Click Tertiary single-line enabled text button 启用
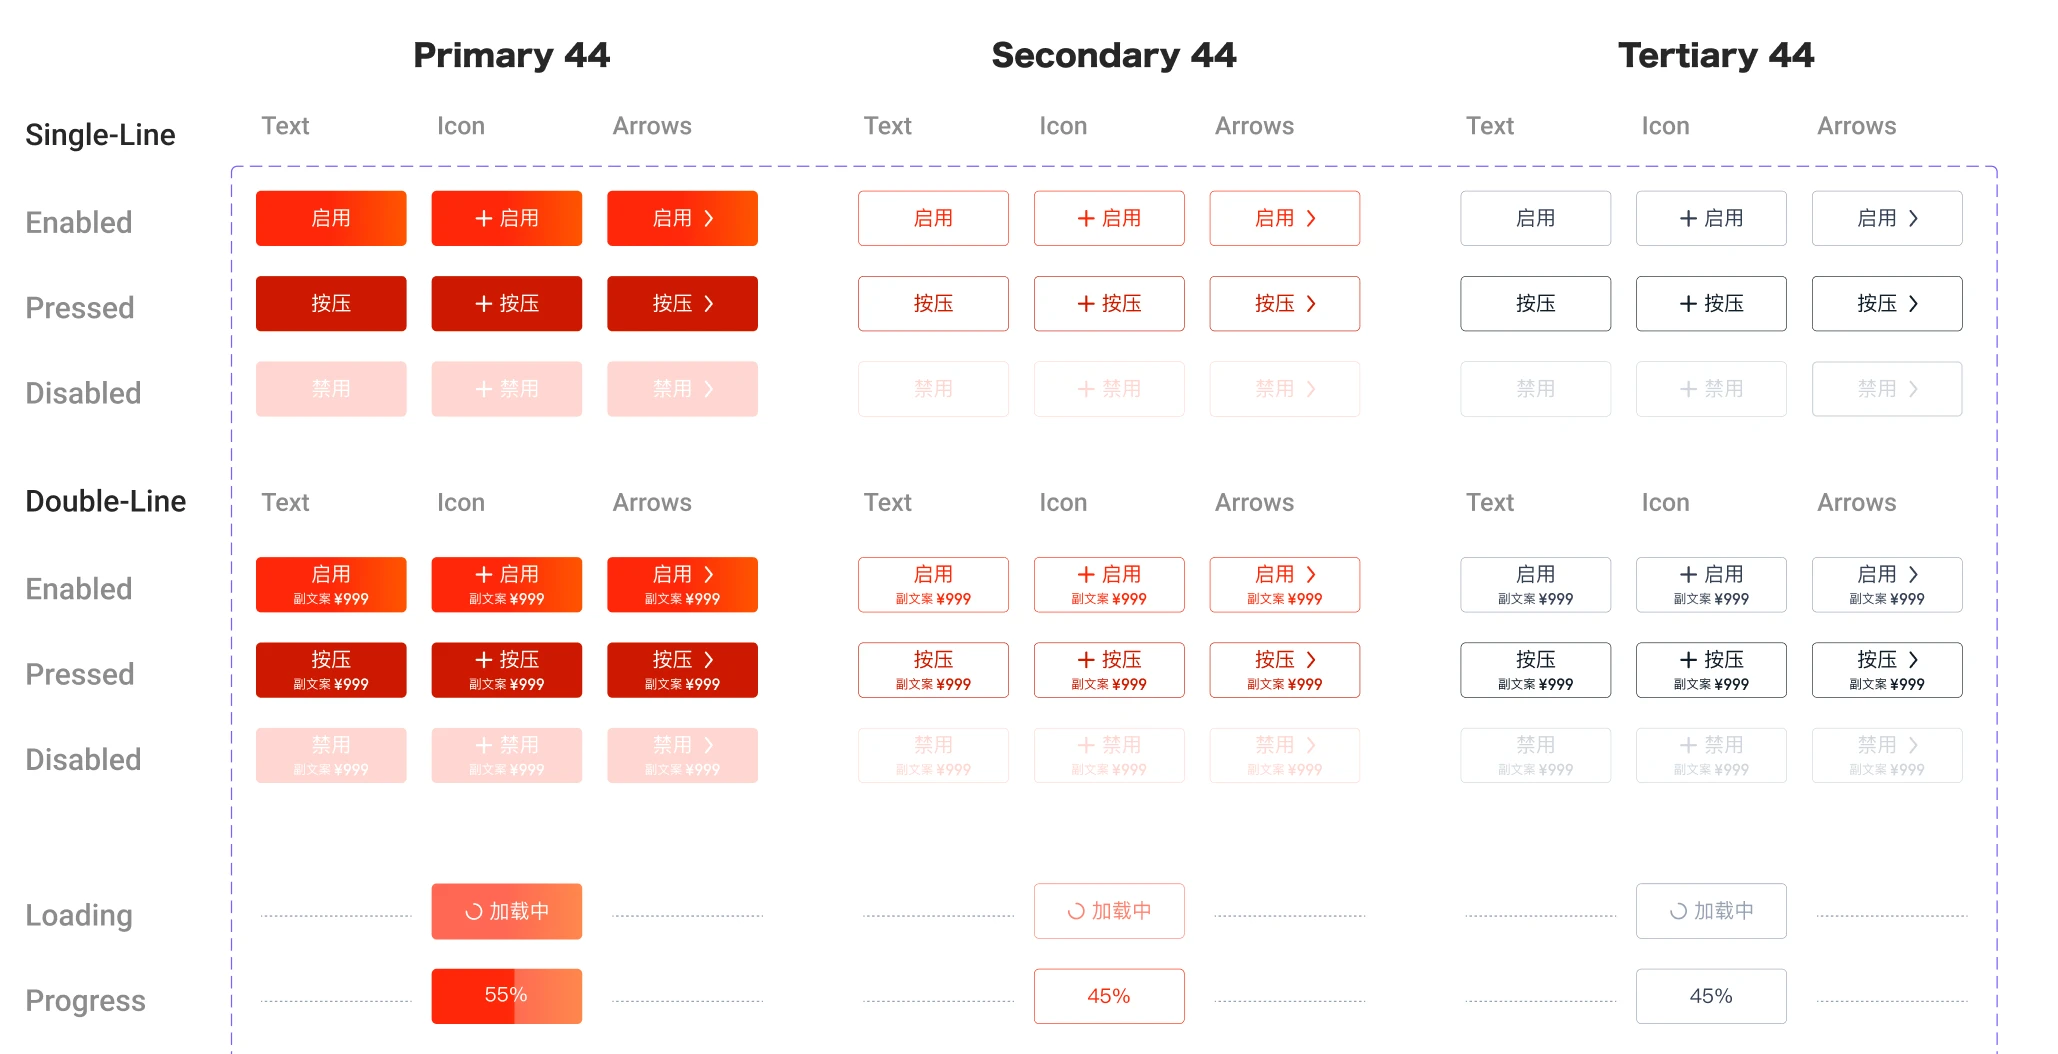 click(x=1535, y=218)
